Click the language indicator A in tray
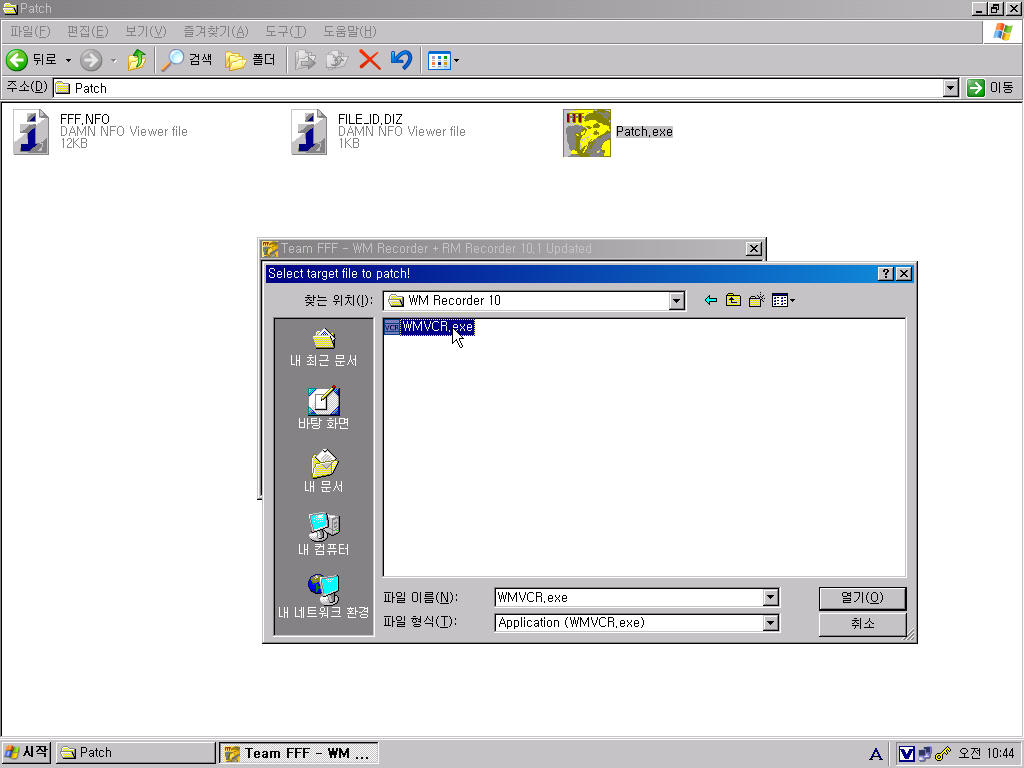 pyautogui.click(x=876, y=754)
